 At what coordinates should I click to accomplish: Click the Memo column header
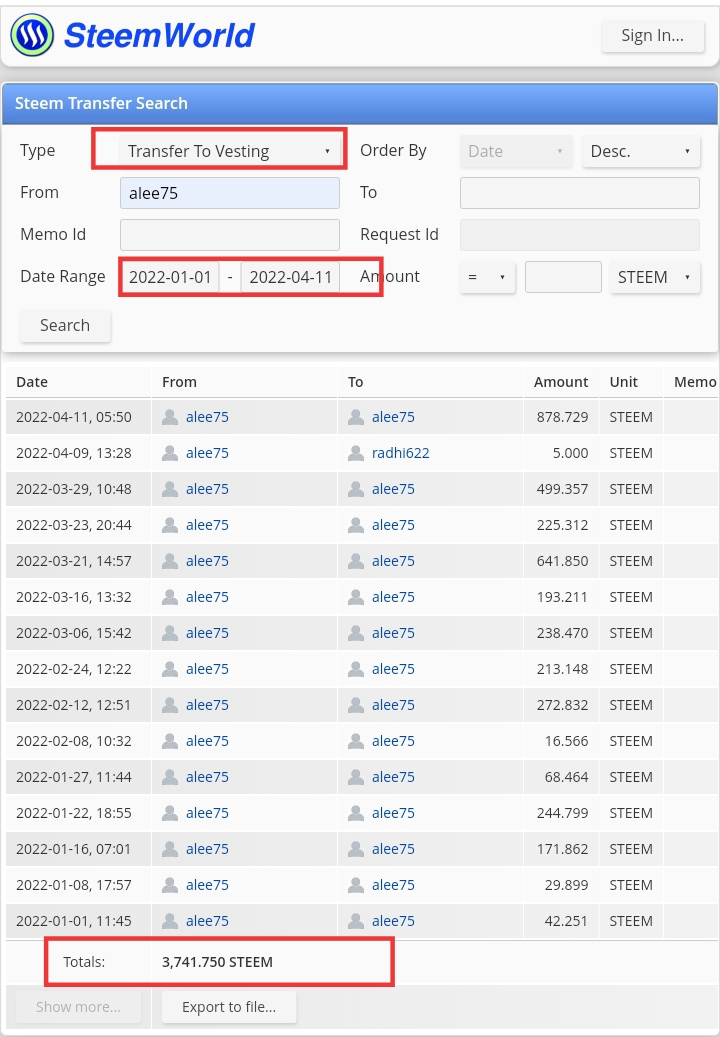tap(695, 382)
